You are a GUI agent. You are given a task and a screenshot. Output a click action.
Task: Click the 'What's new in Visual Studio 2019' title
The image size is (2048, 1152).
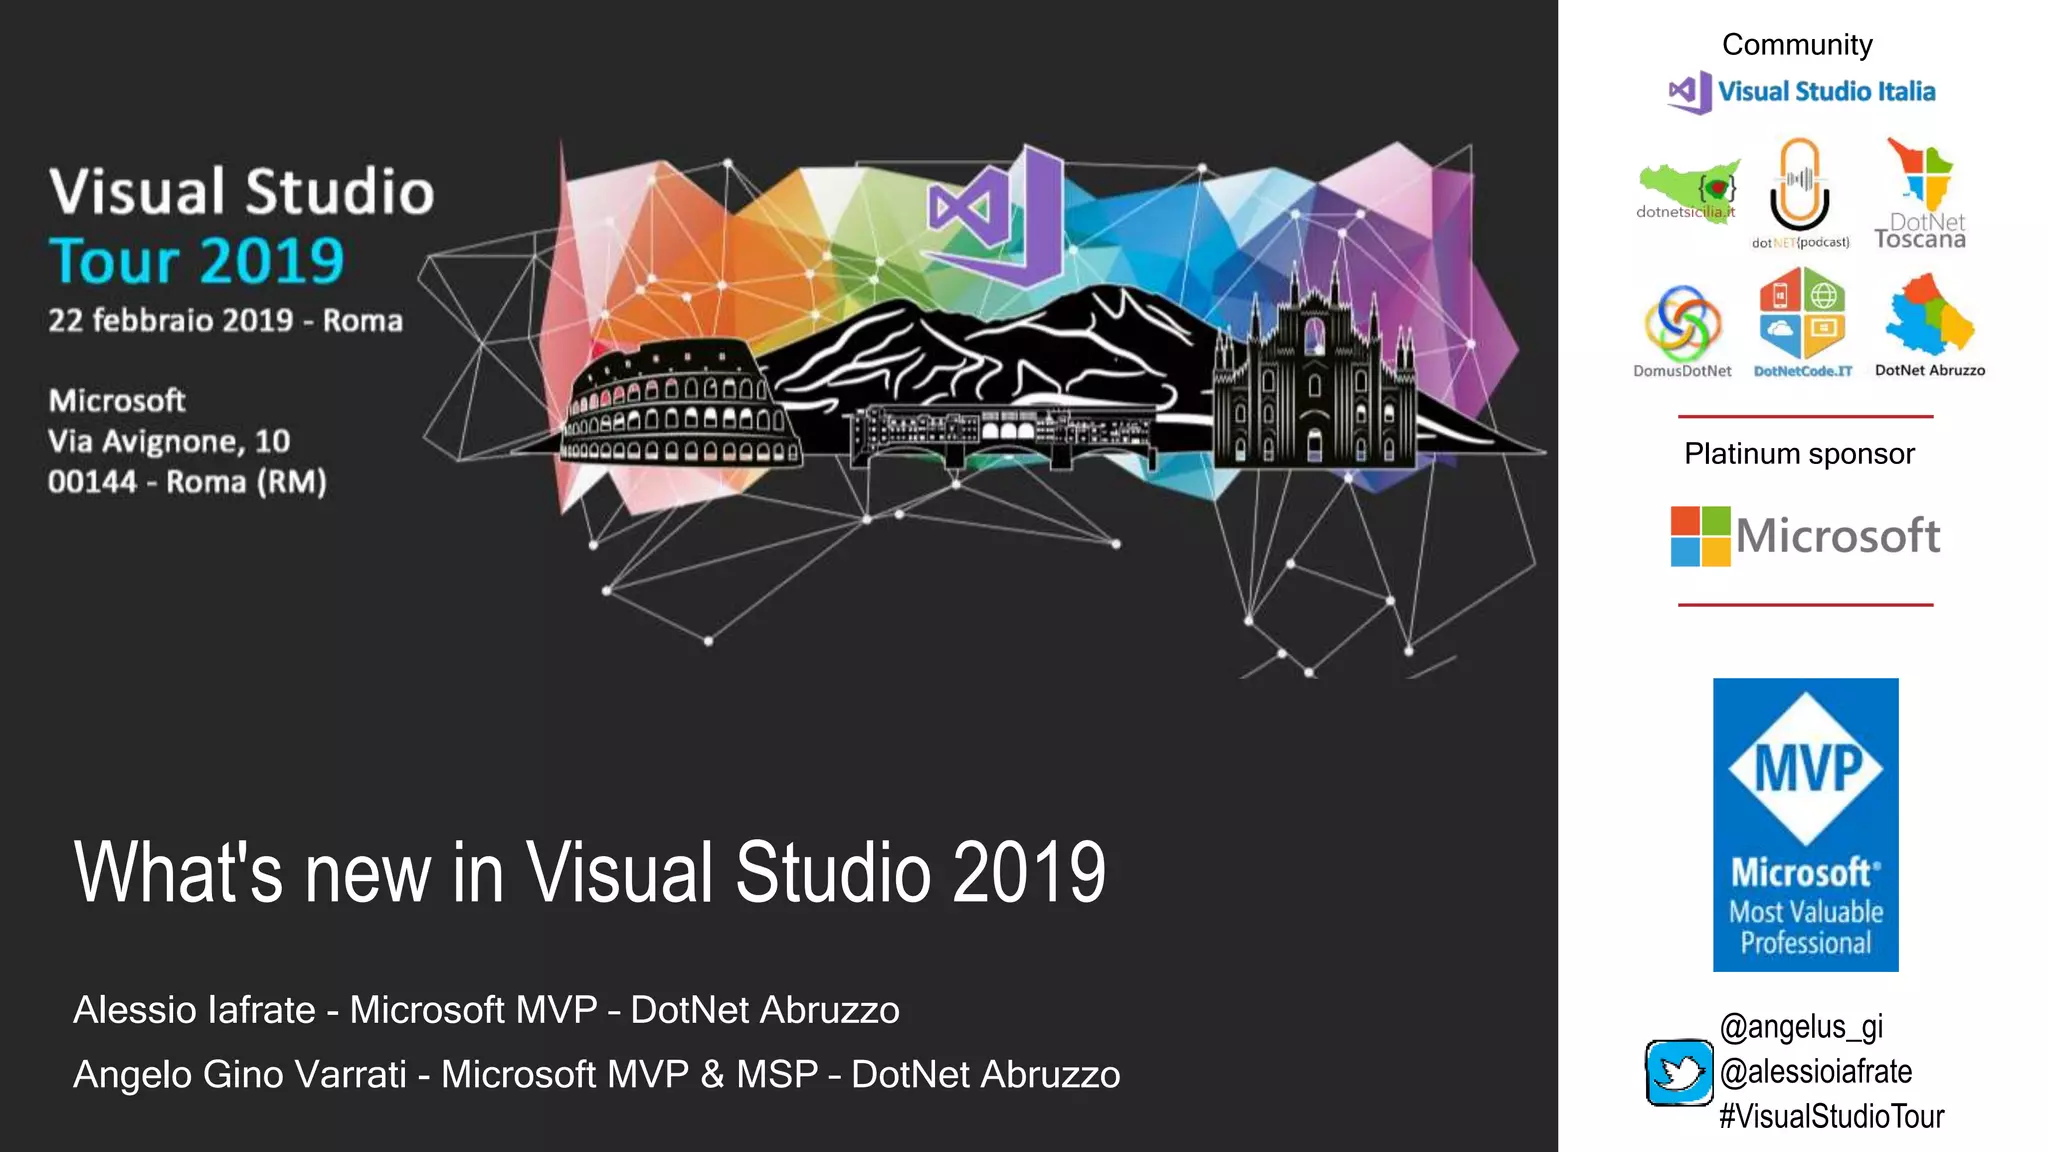pyautogui.click(x=590, y=872)
